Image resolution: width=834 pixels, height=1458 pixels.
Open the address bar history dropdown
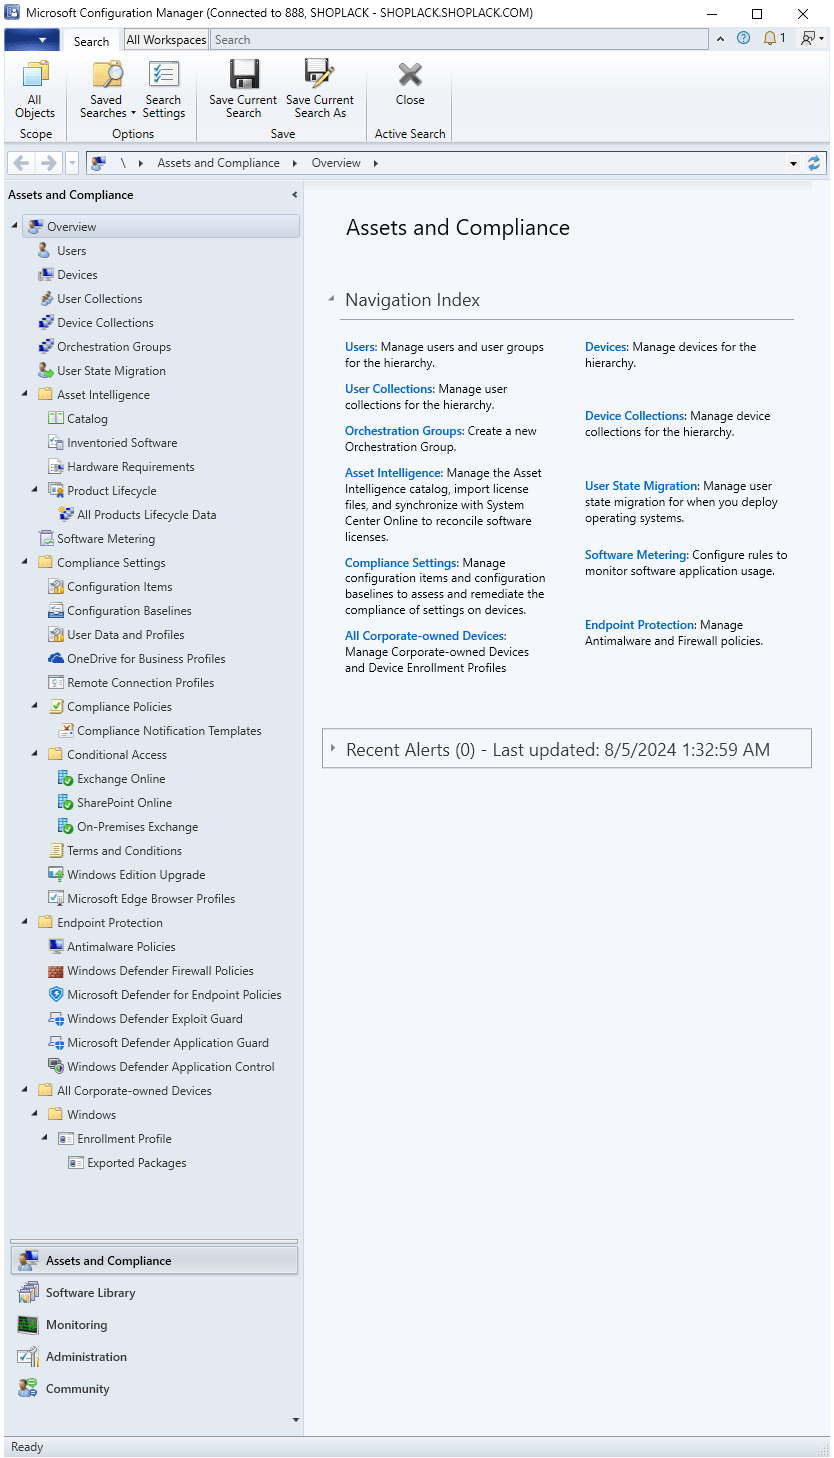pos(793,163)
